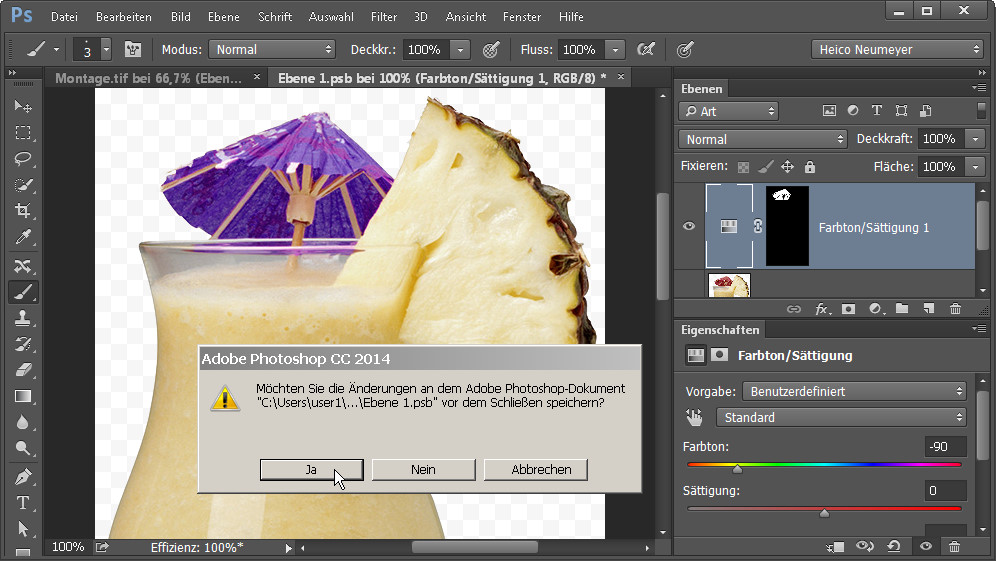
Task: Select the History Brush tool
Action: [x=23, y=344]
